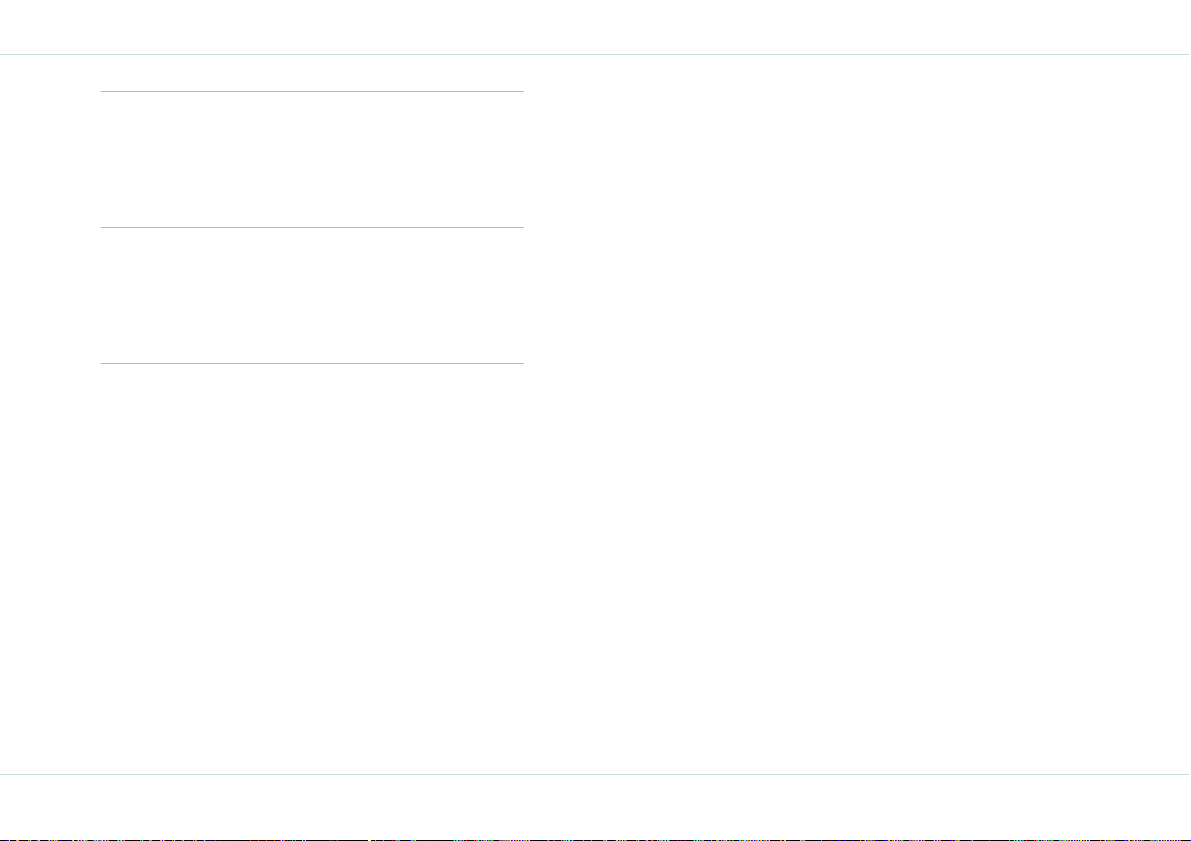Click the right end of top divider
1191x841 pixels.
522,91
